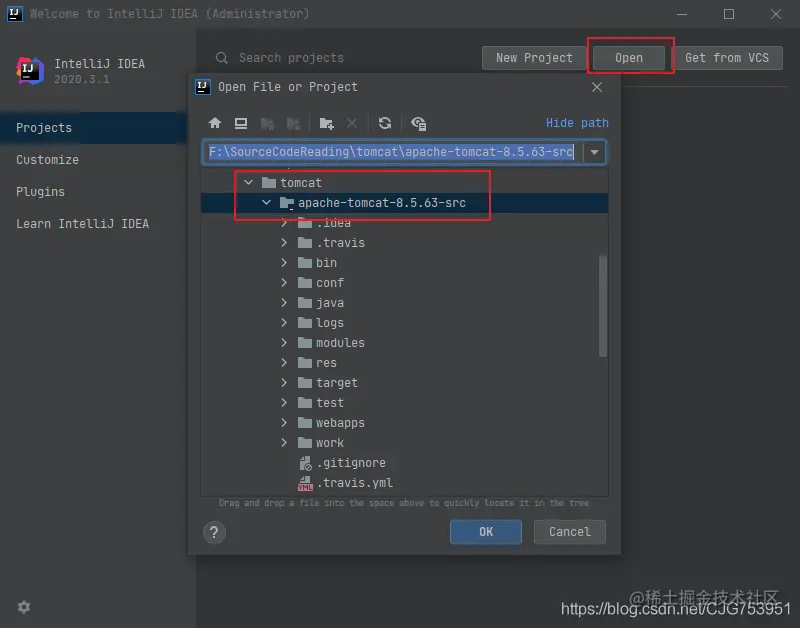This screenshot has height=628, width=800.
Task: Open Learn IntelliJ IDEA tab
Action: [82, 224]
